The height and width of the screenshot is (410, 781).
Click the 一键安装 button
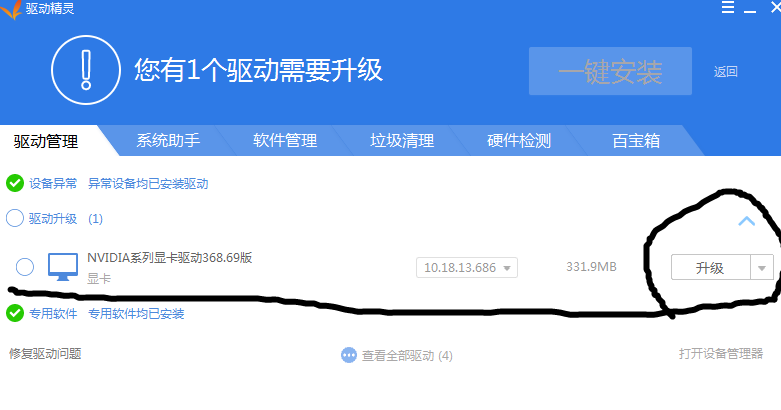(610, 71)
